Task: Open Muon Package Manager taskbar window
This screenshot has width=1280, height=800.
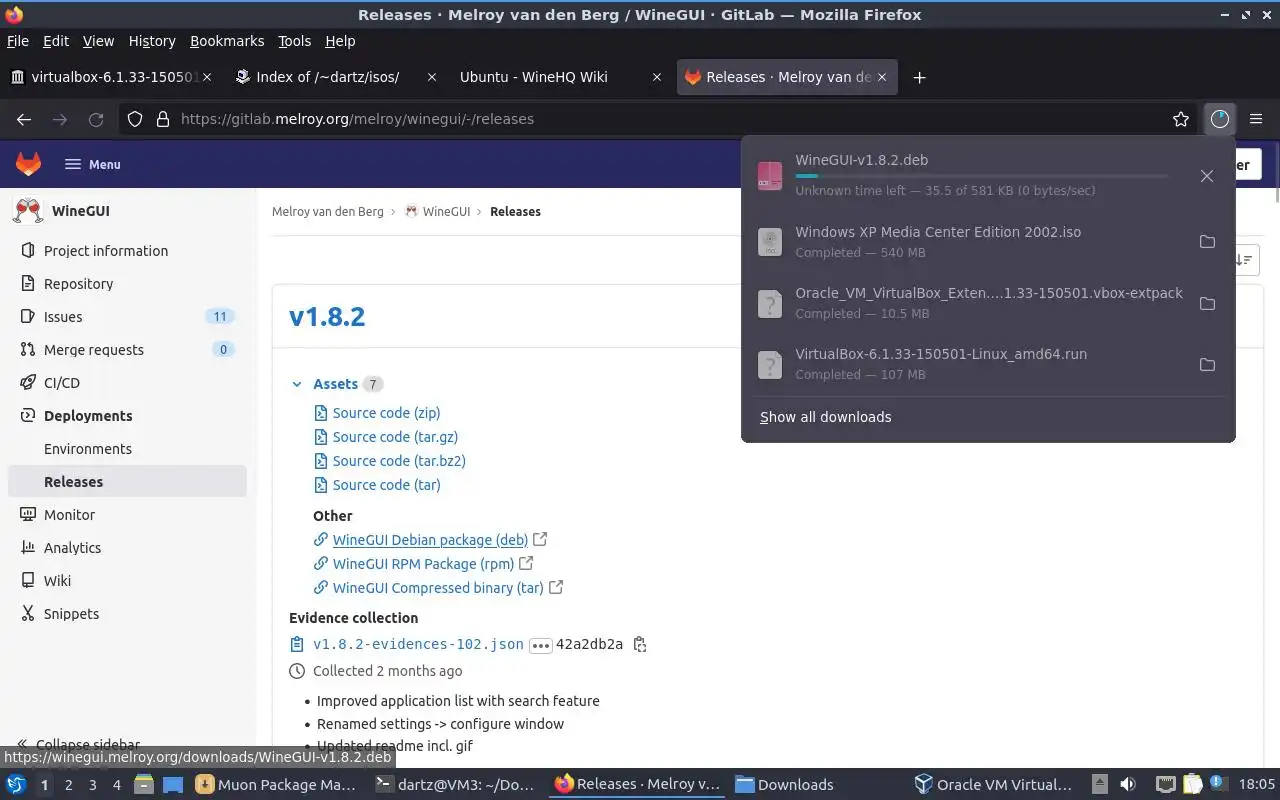Action: [276, 785]
